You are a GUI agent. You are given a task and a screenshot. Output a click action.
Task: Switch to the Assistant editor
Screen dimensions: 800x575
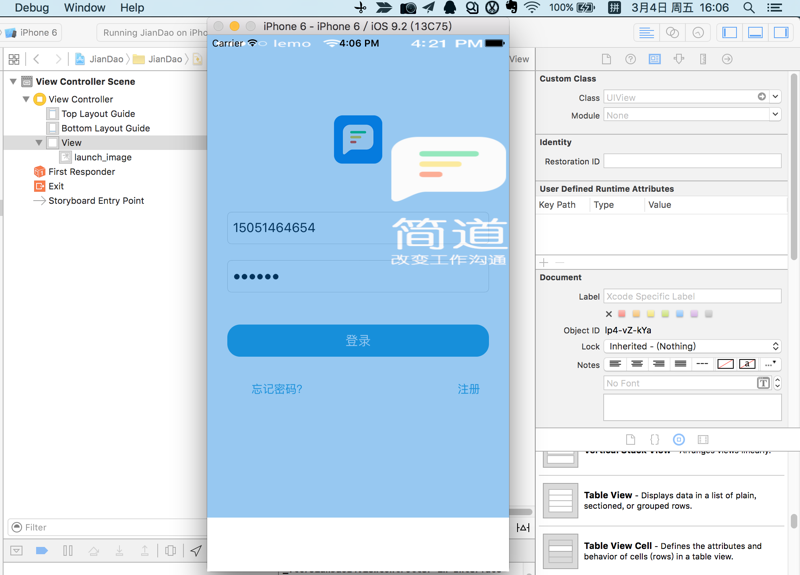(672, 33)
